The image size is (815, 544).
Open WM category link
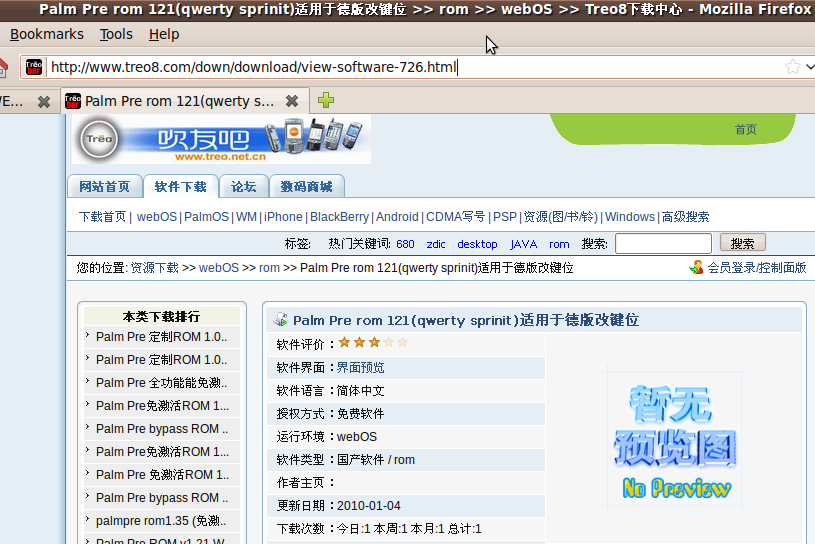[246, 217]
